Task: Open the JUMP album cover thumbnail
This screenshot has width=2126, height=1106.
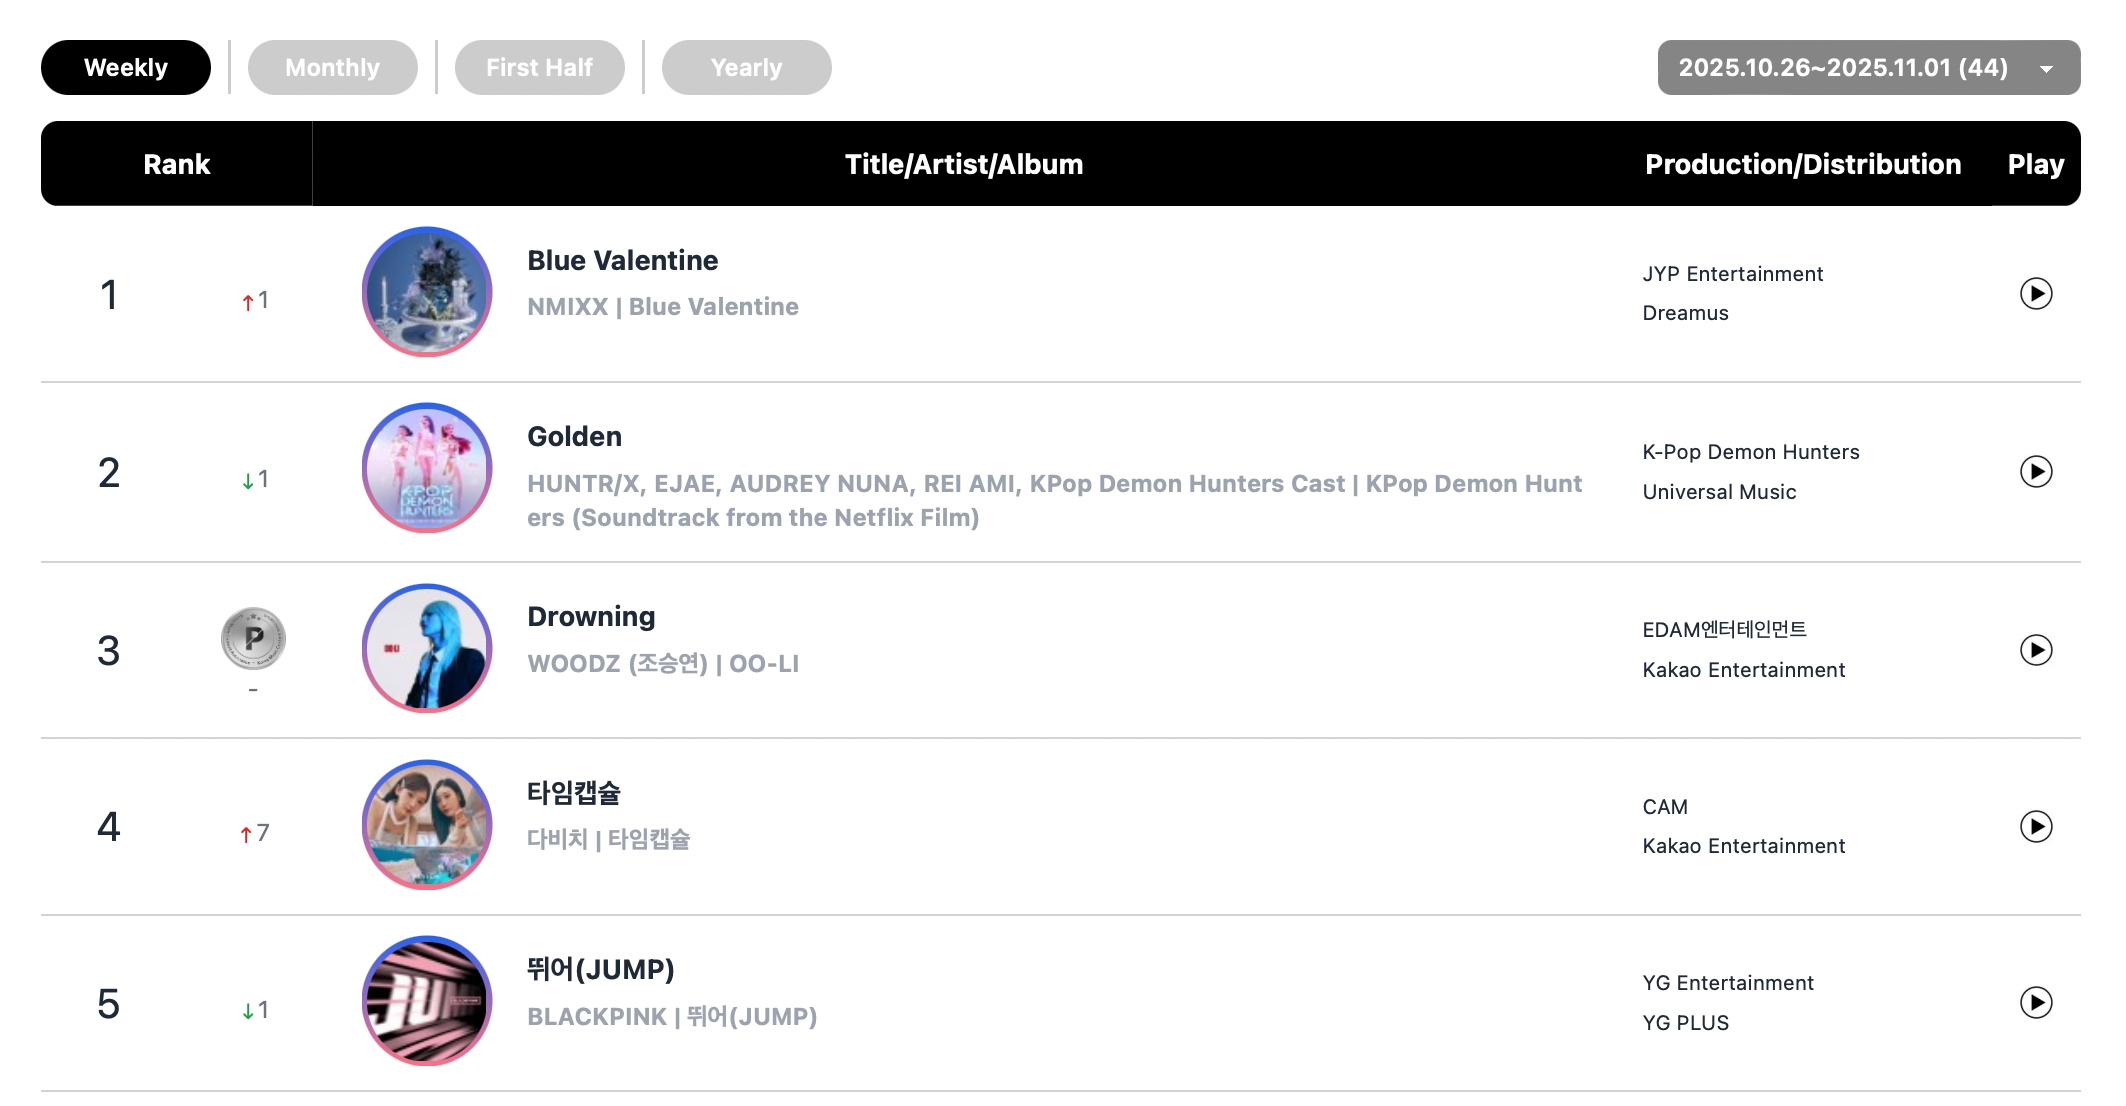Action: pos(427,1001)
